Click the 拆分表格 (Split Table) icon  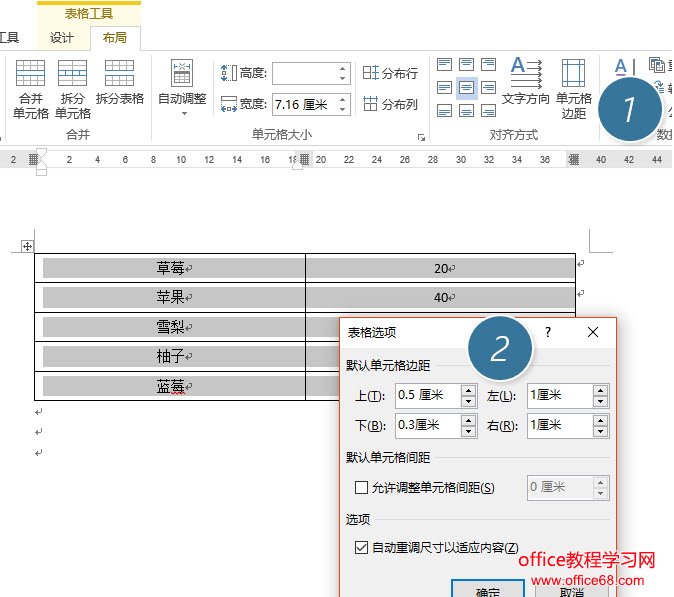click(119, 73)
